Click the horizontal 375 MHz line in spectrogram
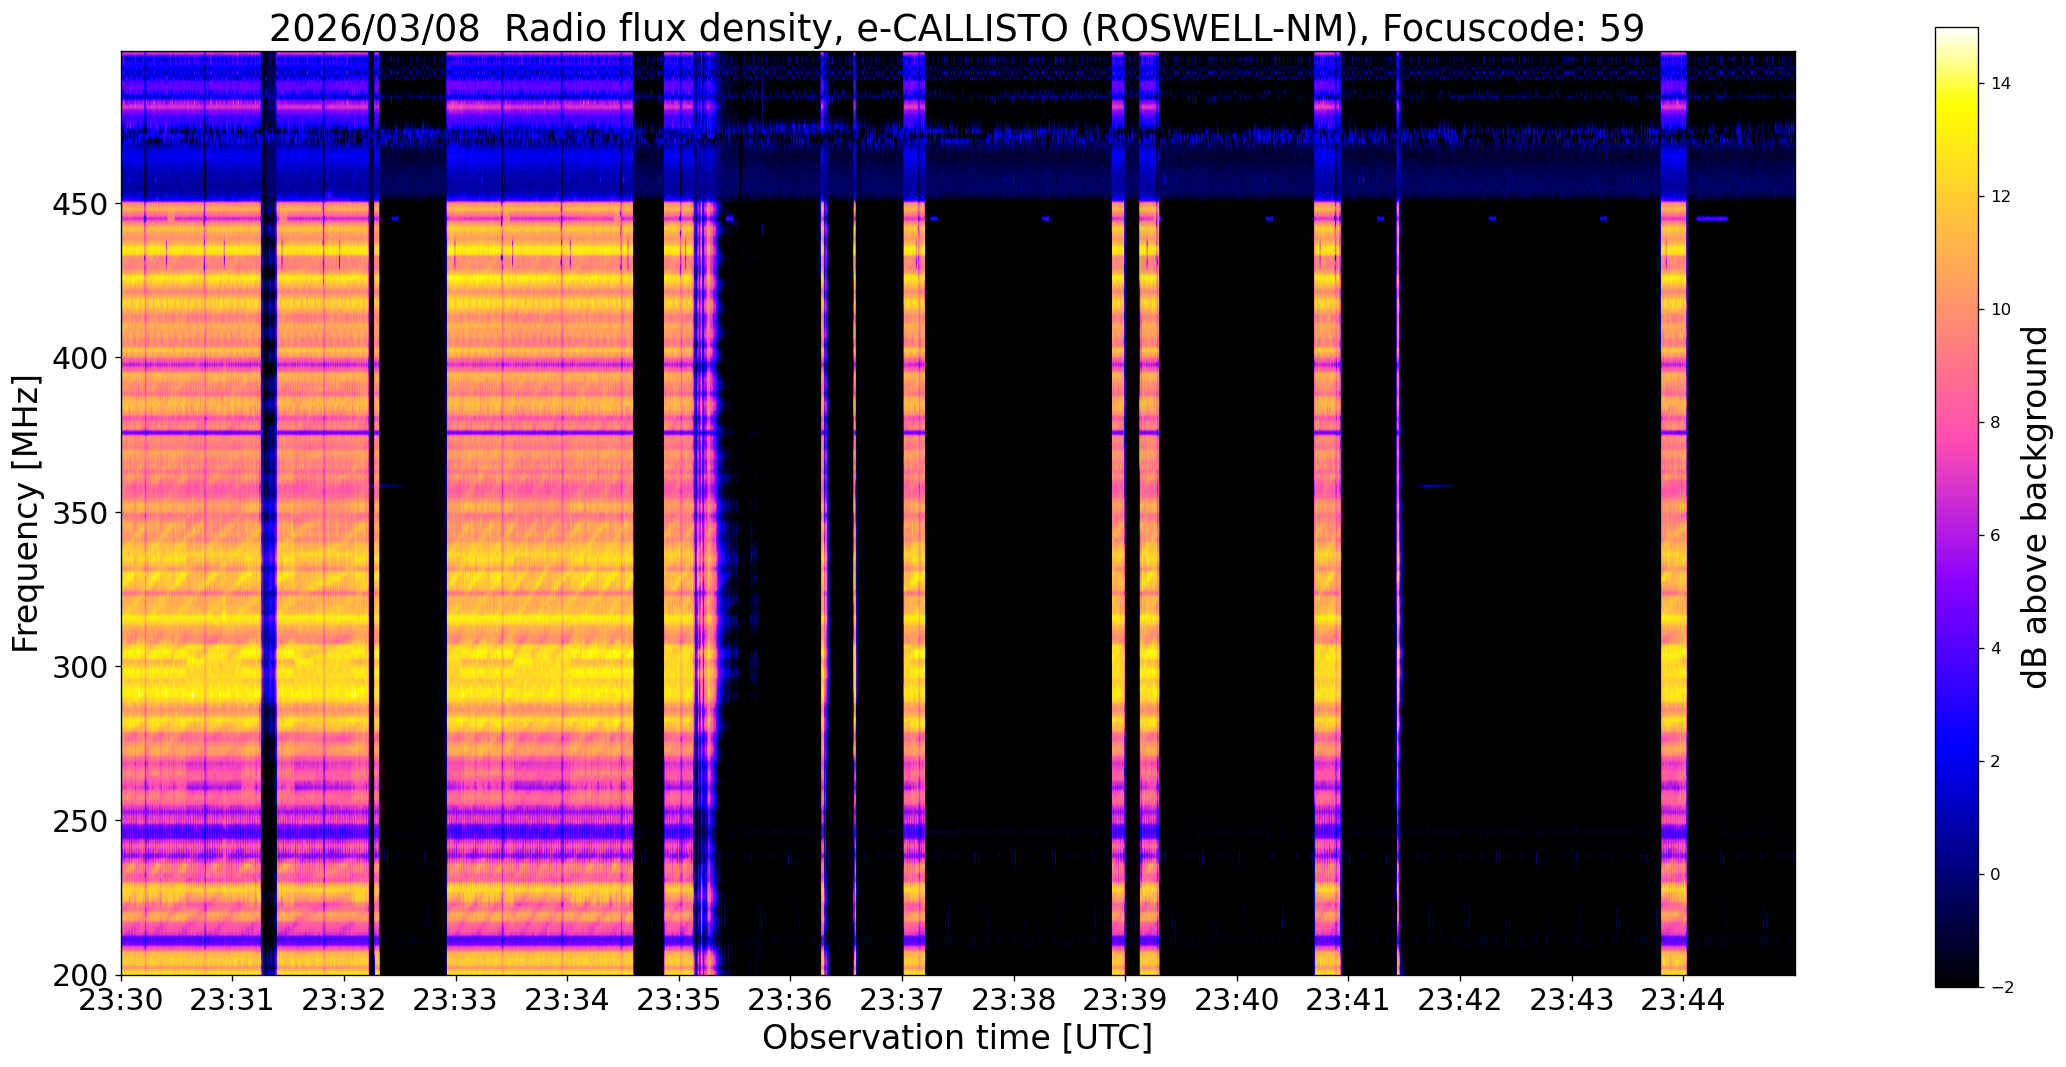 pyautogui.click(x=377, y=433)
